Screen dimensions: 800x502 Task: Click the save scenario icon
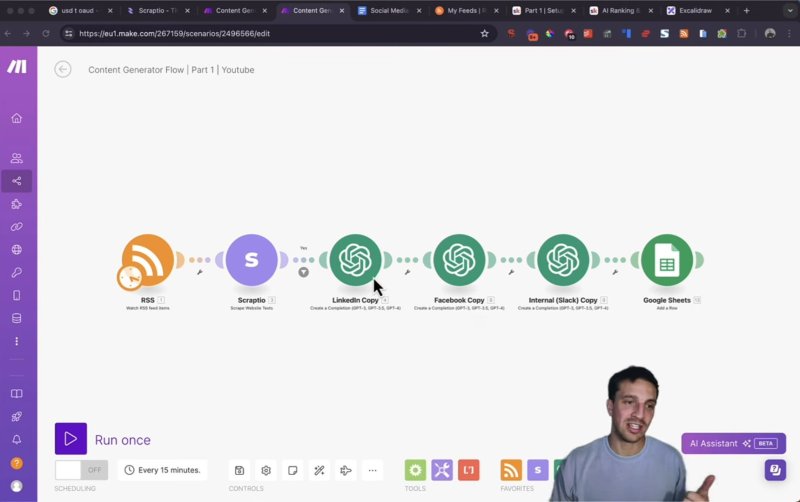[x=239, y=470]
